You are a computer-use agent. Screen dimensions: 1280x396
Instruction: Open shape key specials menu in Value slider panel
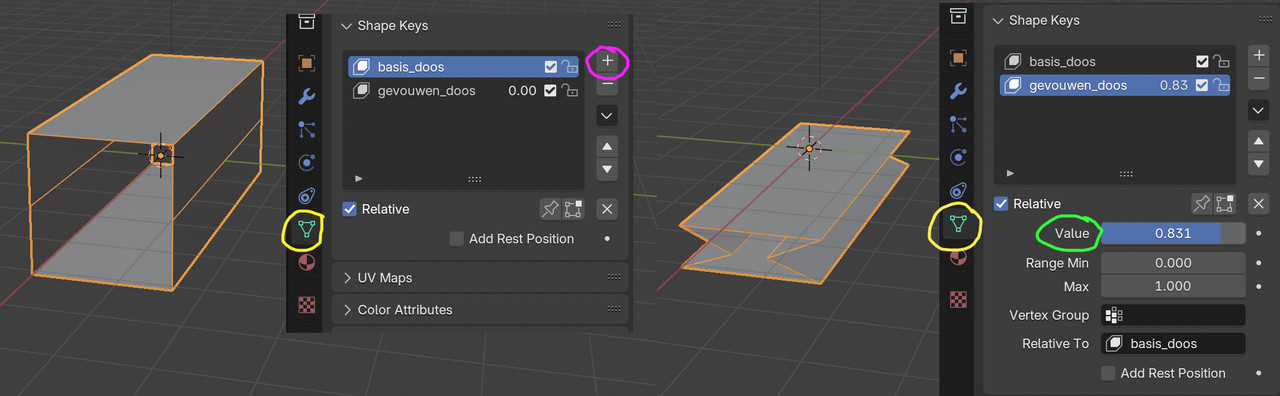1259,109
